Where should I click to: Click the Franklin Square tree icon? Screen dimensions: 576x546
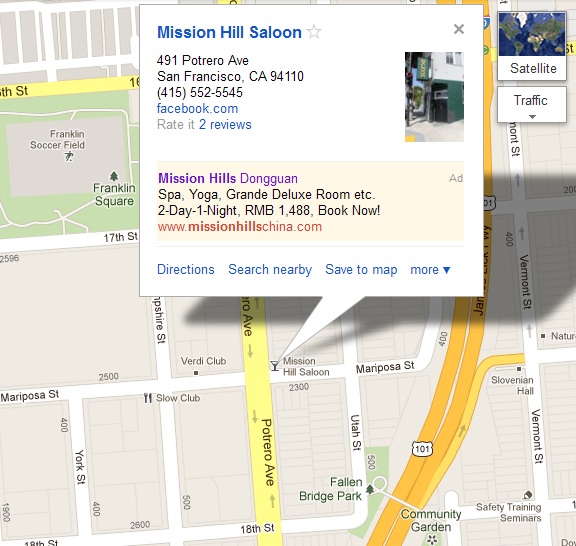point(114,176)
